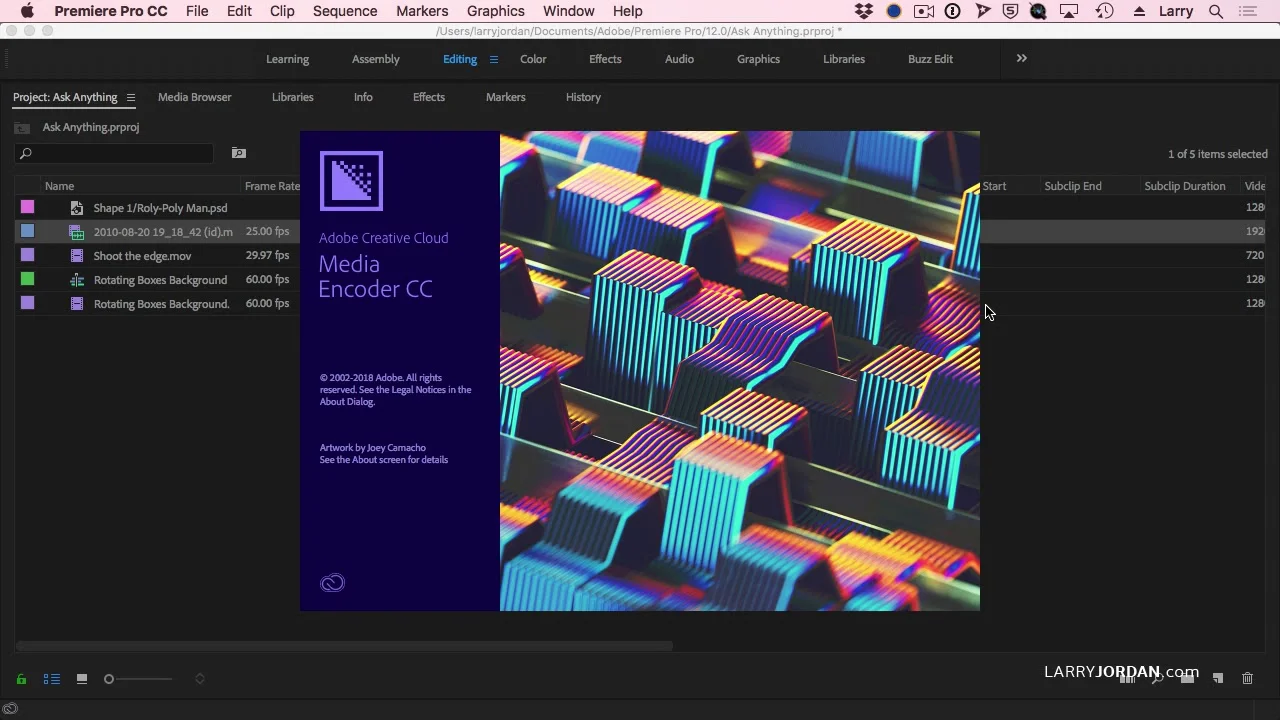
Task: Click the New Item icon in project panel
Action: tap(1217, 678)
